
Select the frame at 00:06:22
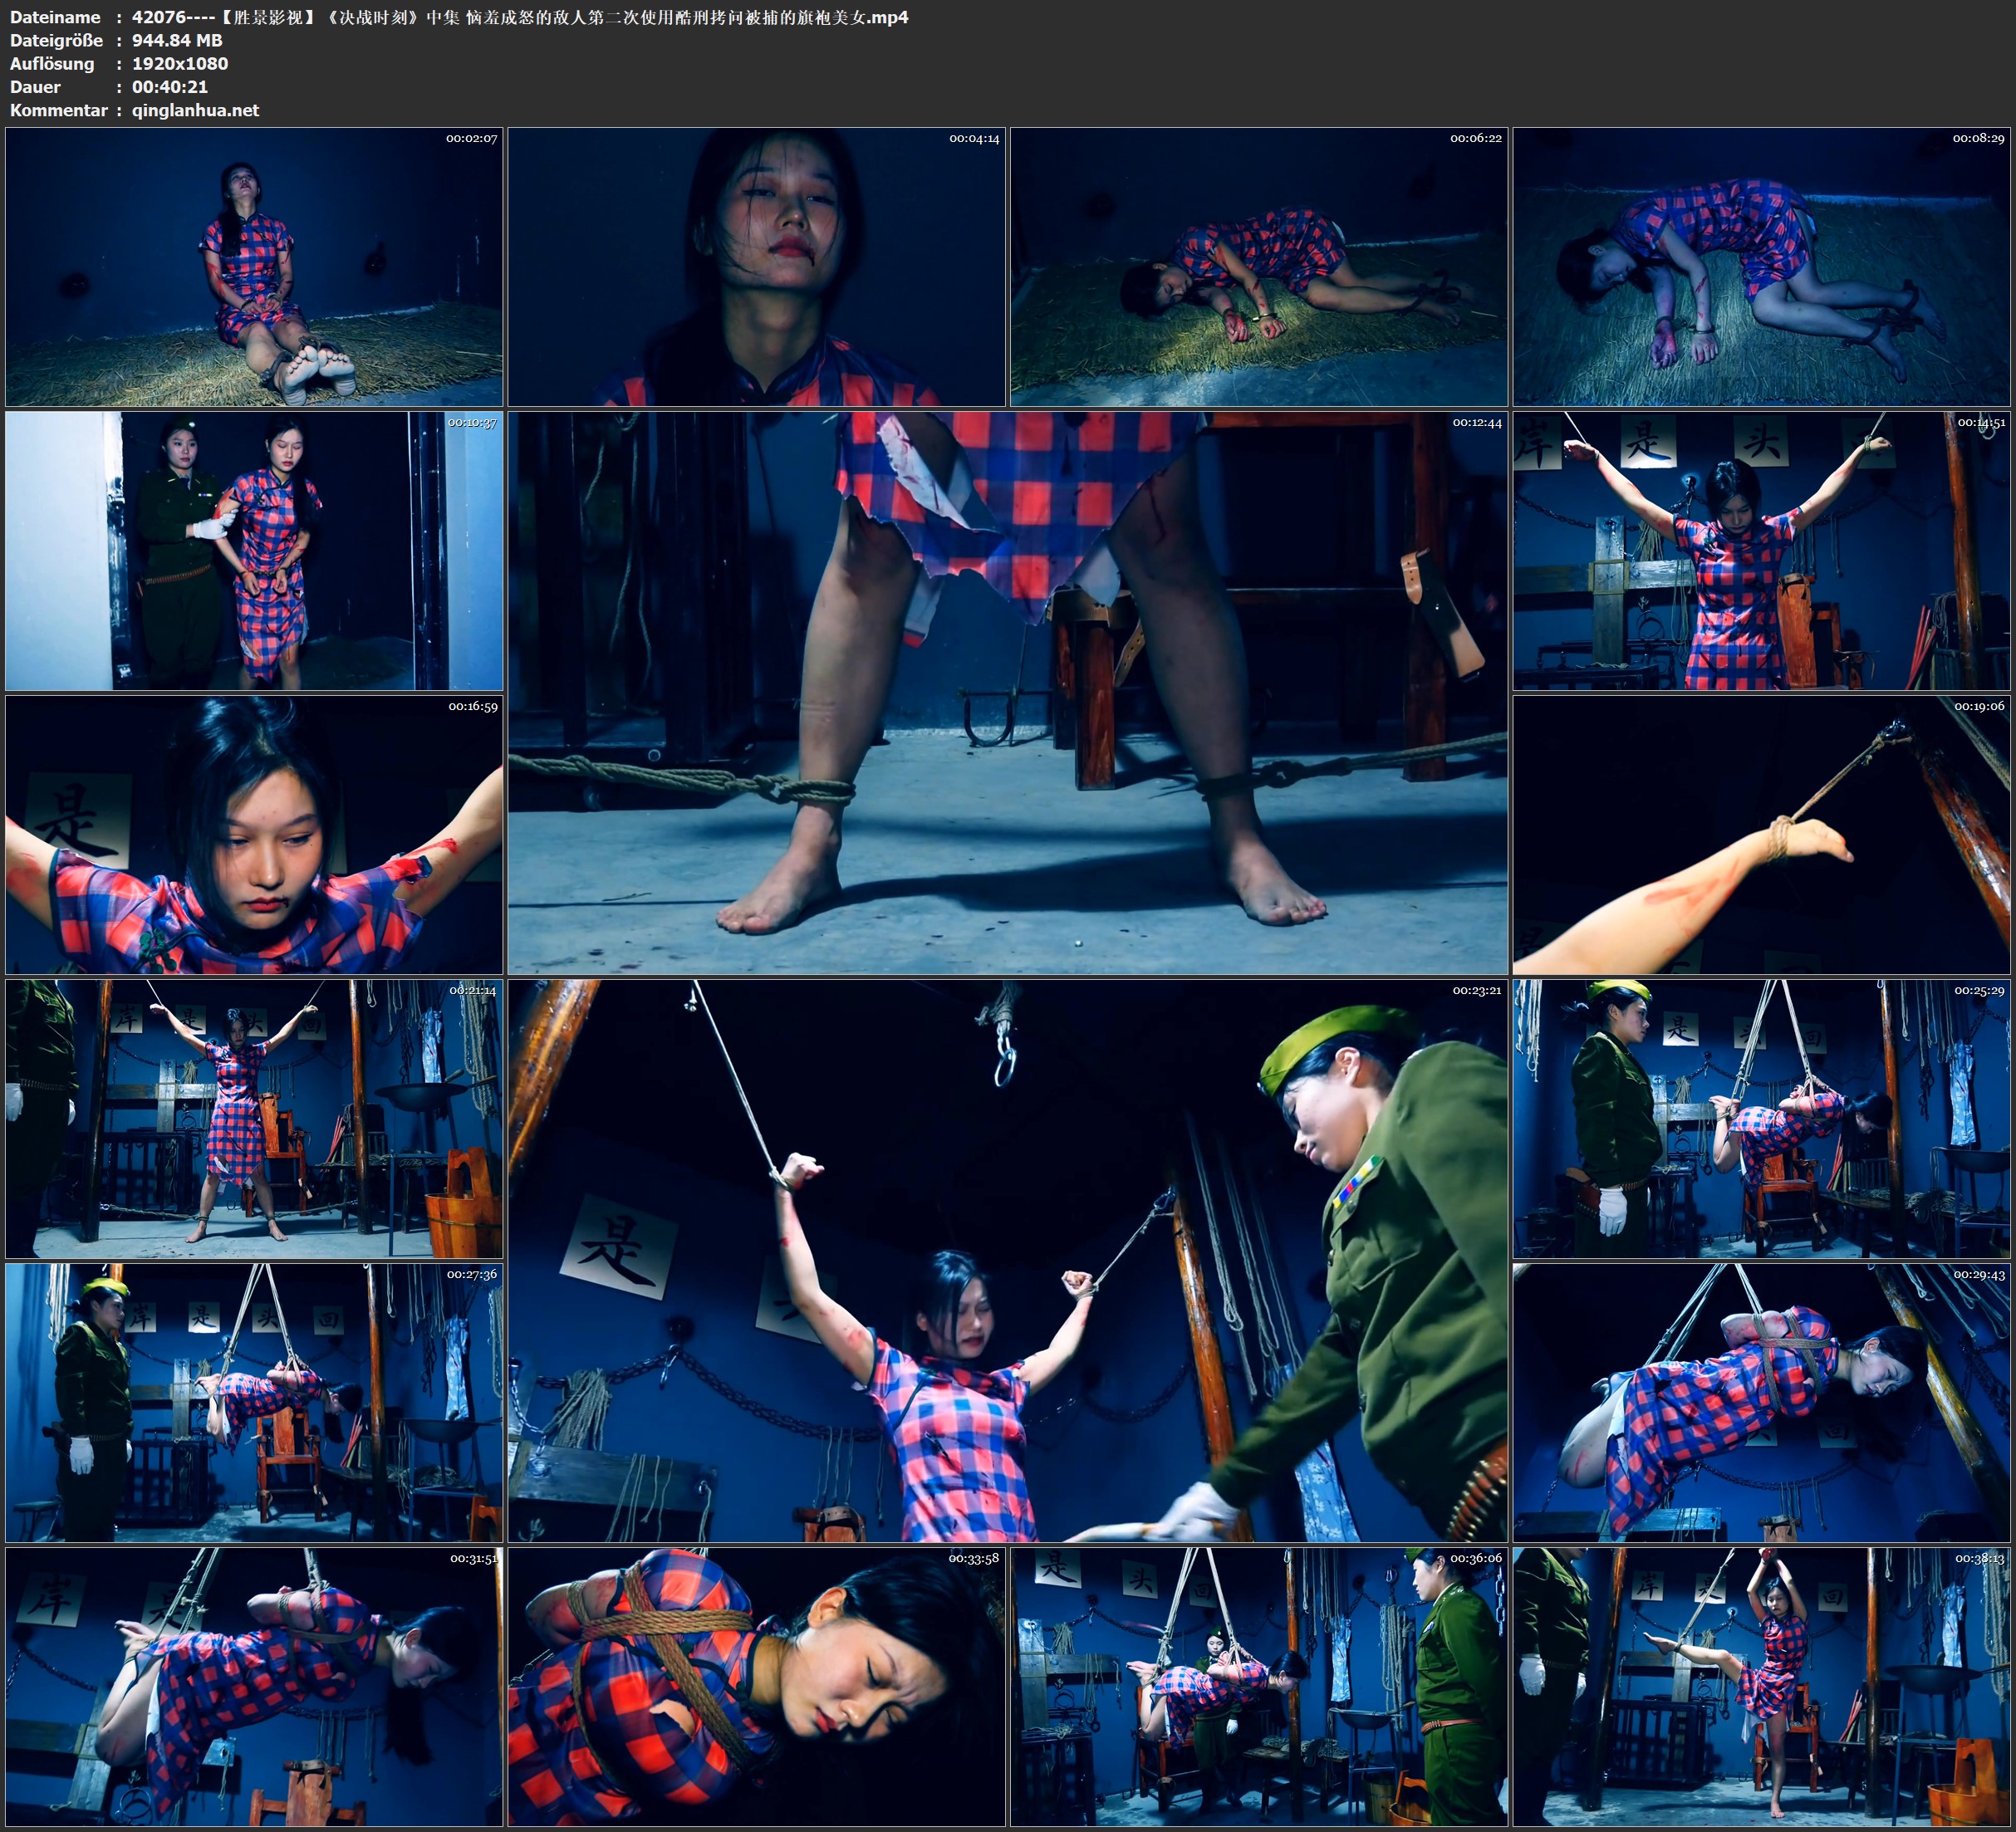tap(1258, 266)
